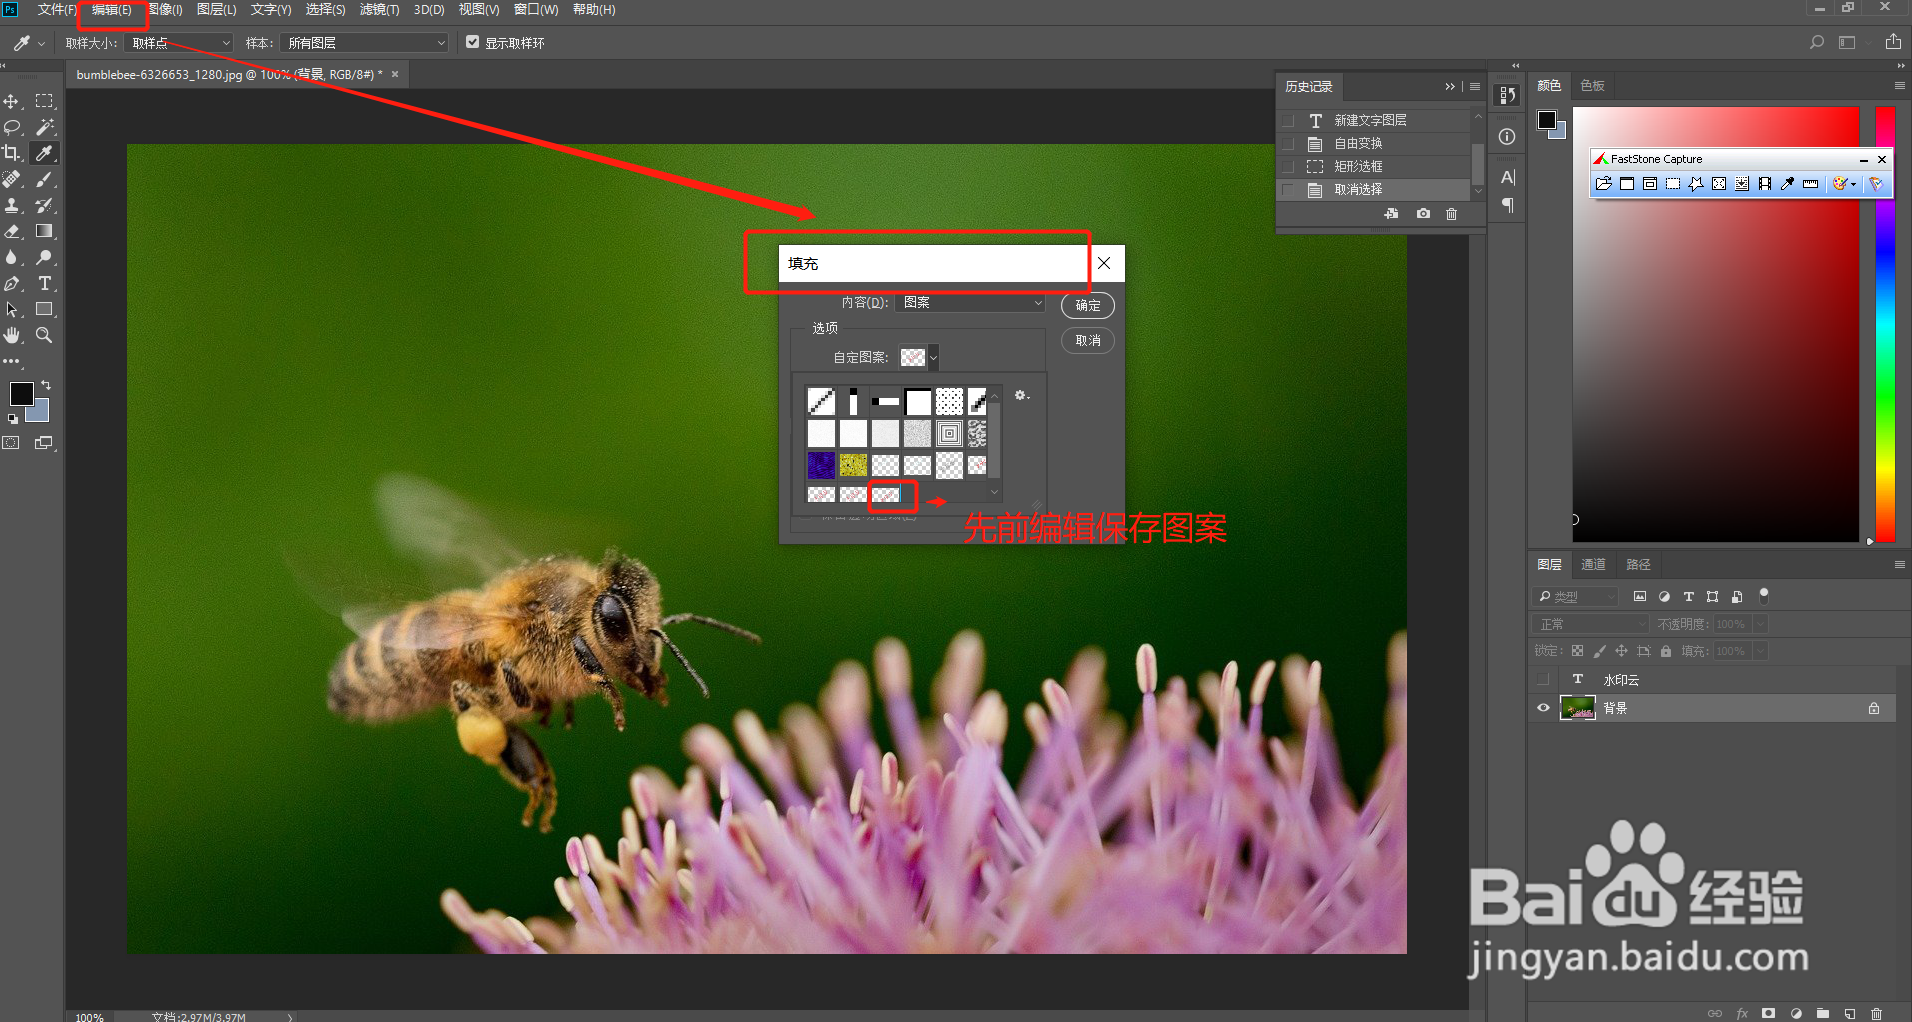Toggle lock position for layer
Screen dimensions: 1912x1022
pos(1621,651)
